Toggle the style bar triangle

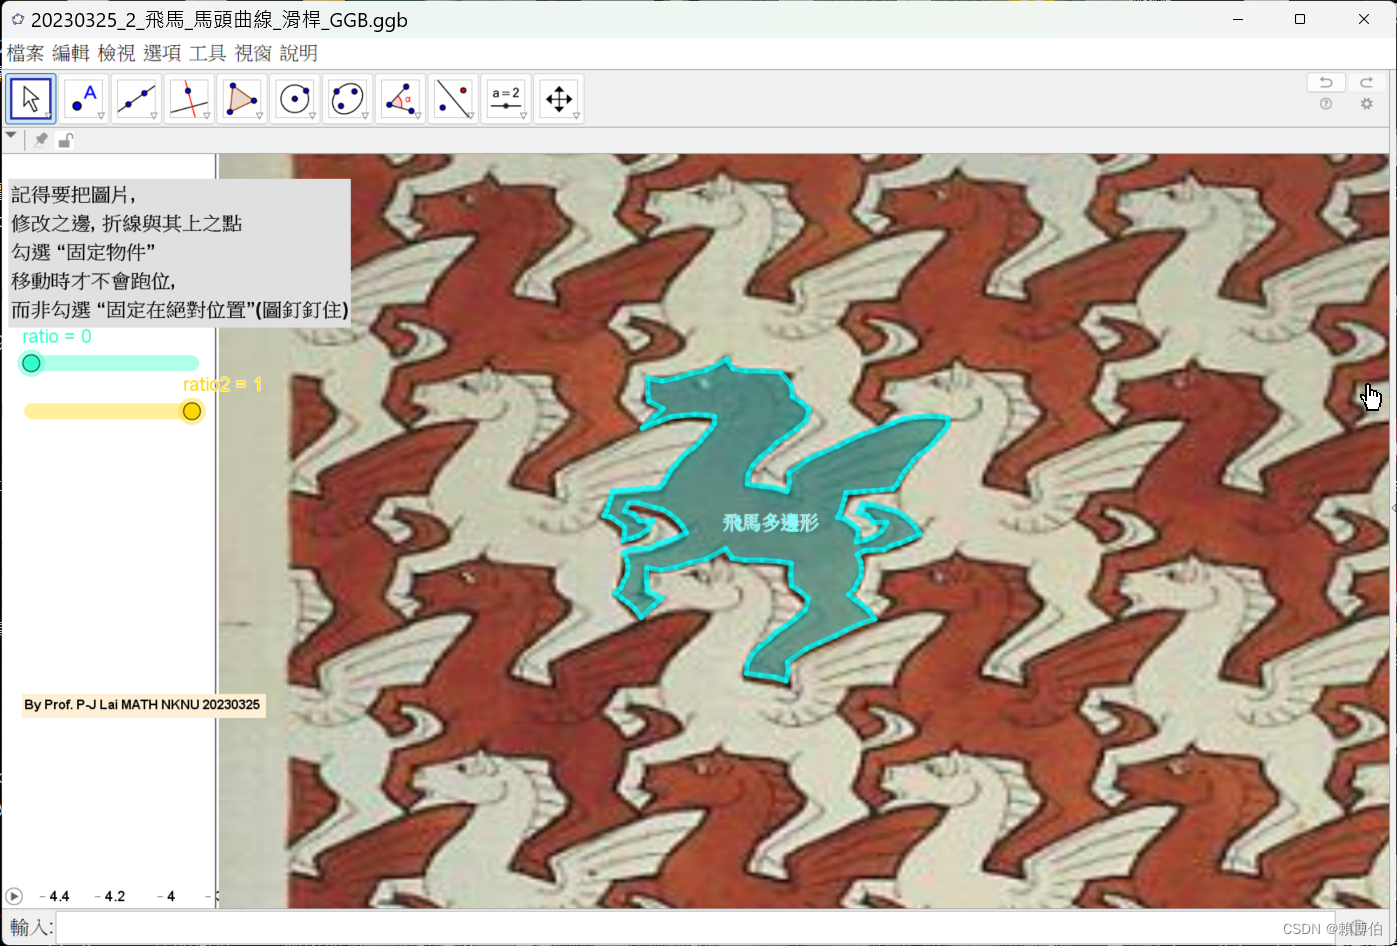[x=11, y=136]
